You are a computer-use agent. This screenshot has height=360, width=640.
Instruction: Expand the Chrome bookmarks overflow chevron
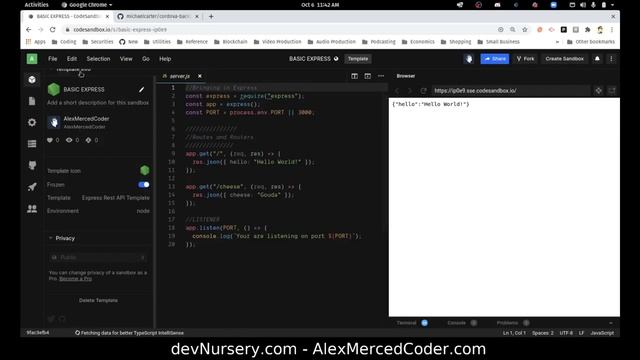[x=557, y=42]
